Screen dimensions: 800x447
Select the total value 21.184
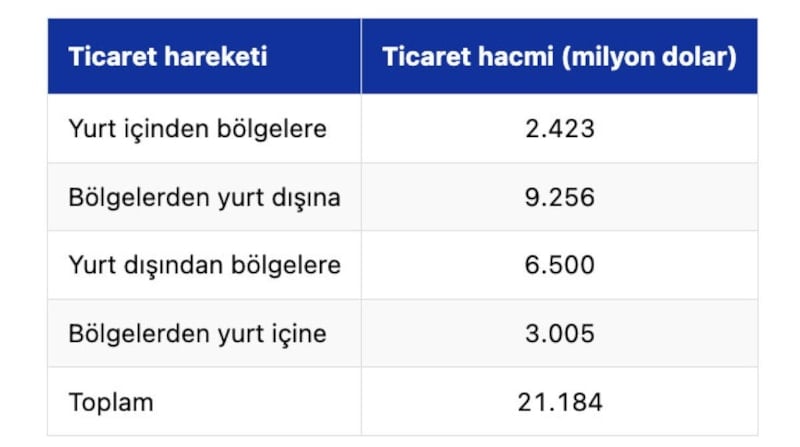click(x=559, y=402)
